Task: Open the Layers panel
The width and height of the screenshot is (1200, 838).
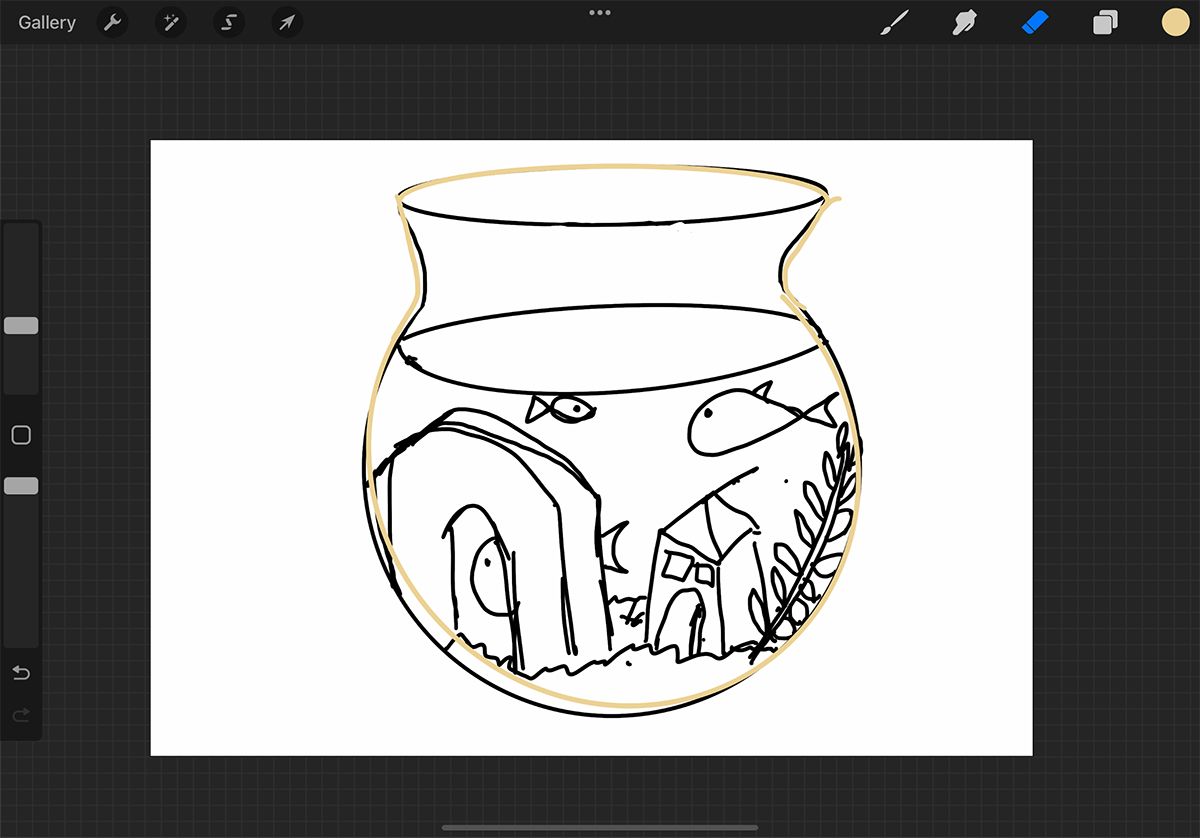Action: point(1105,22)
